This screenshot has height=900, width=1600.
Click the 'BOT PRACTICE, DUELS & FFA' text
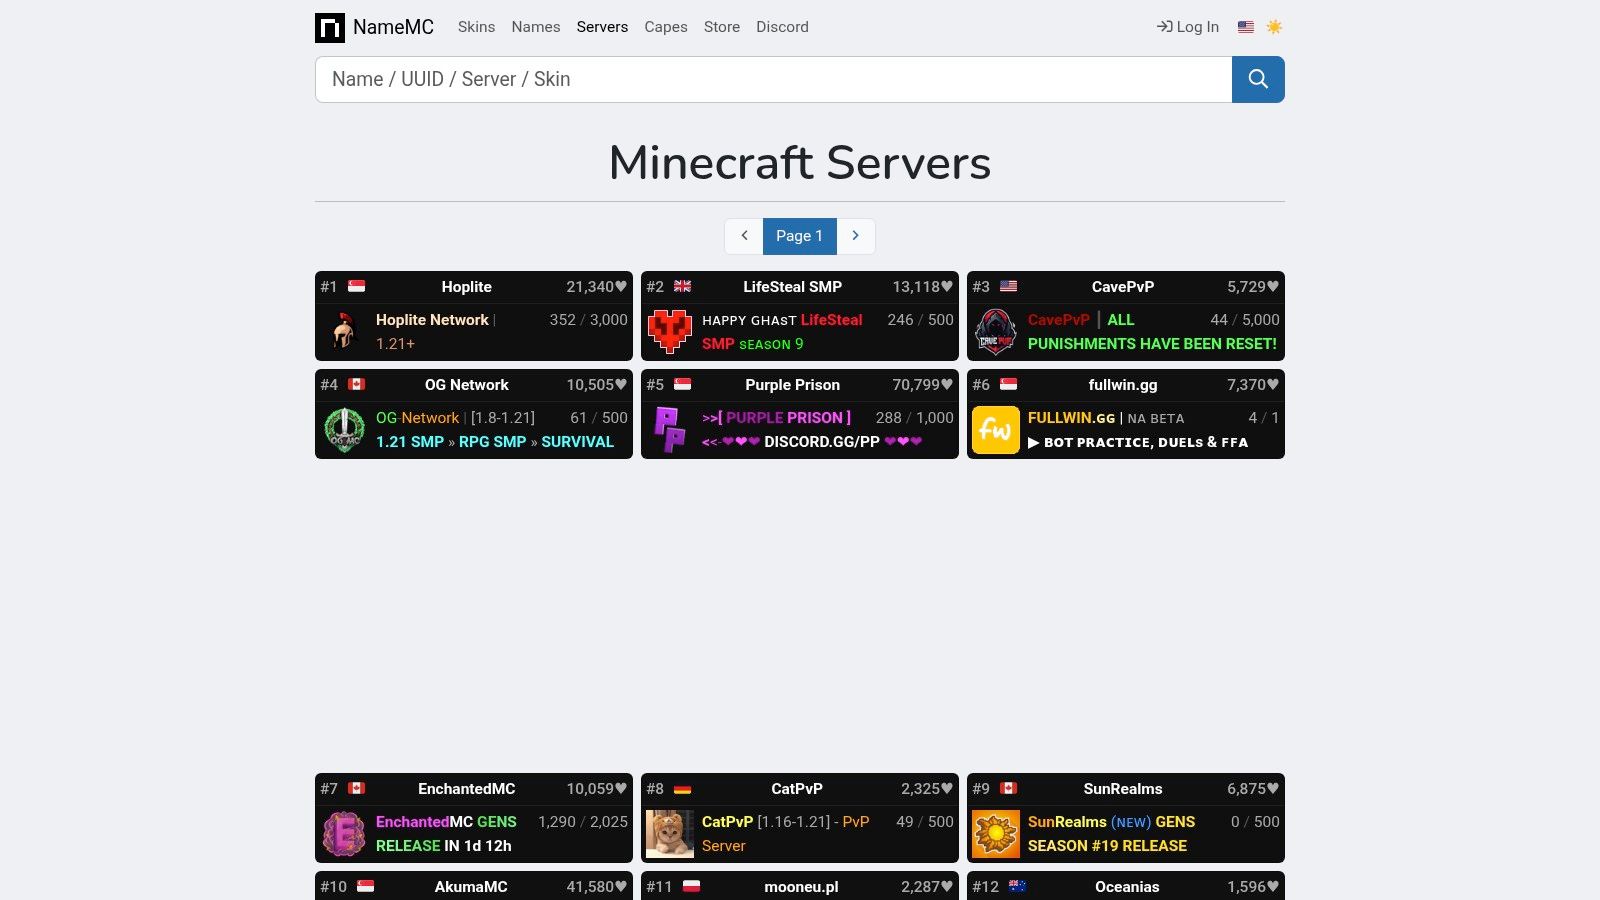[1146, 442]
